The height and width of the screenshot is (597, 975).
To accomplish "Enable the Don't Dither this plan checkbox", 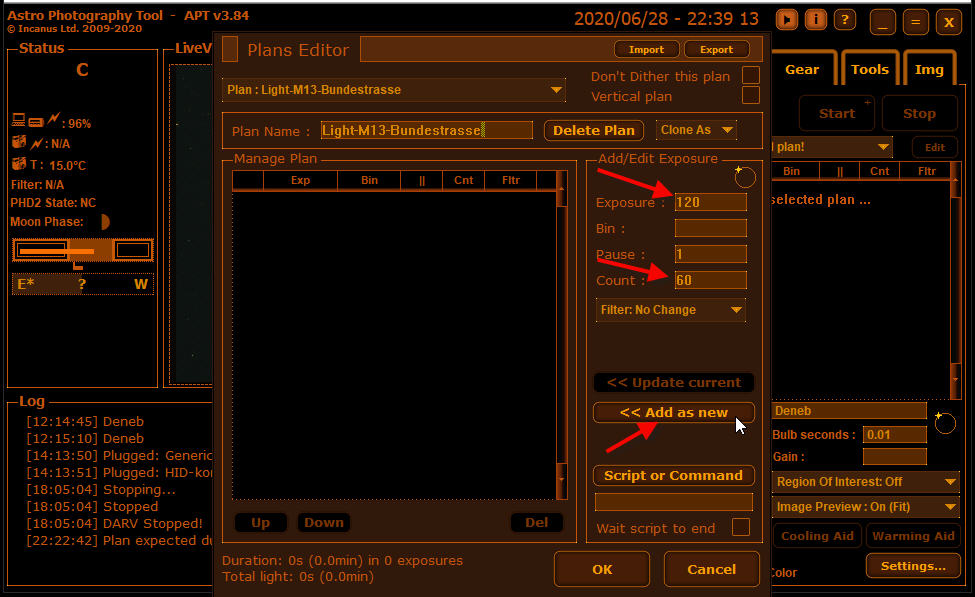I will [x=750, y=76].
